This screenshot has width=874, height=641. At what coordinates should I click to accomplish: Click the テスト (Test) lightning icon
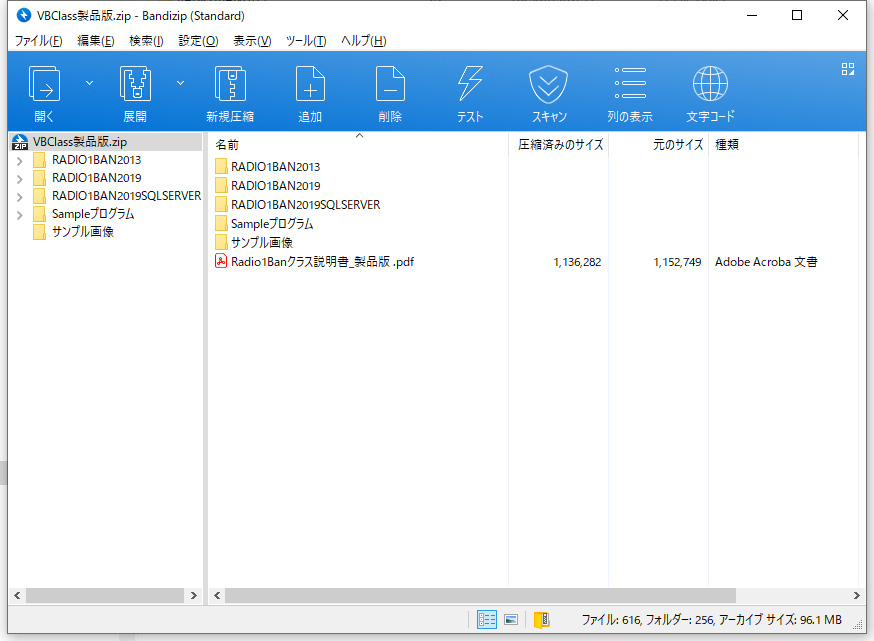pos(470,84)
